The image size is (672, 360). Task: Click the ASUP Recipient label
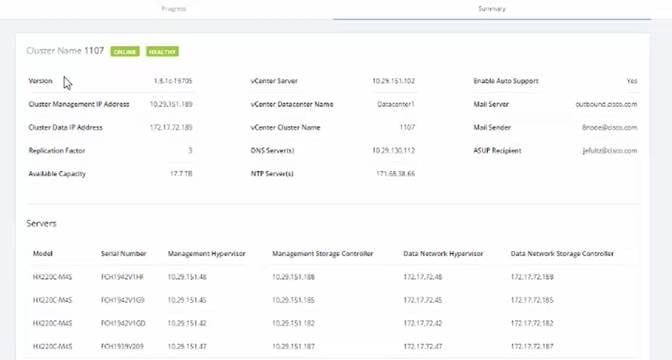[x=498, y=150]
